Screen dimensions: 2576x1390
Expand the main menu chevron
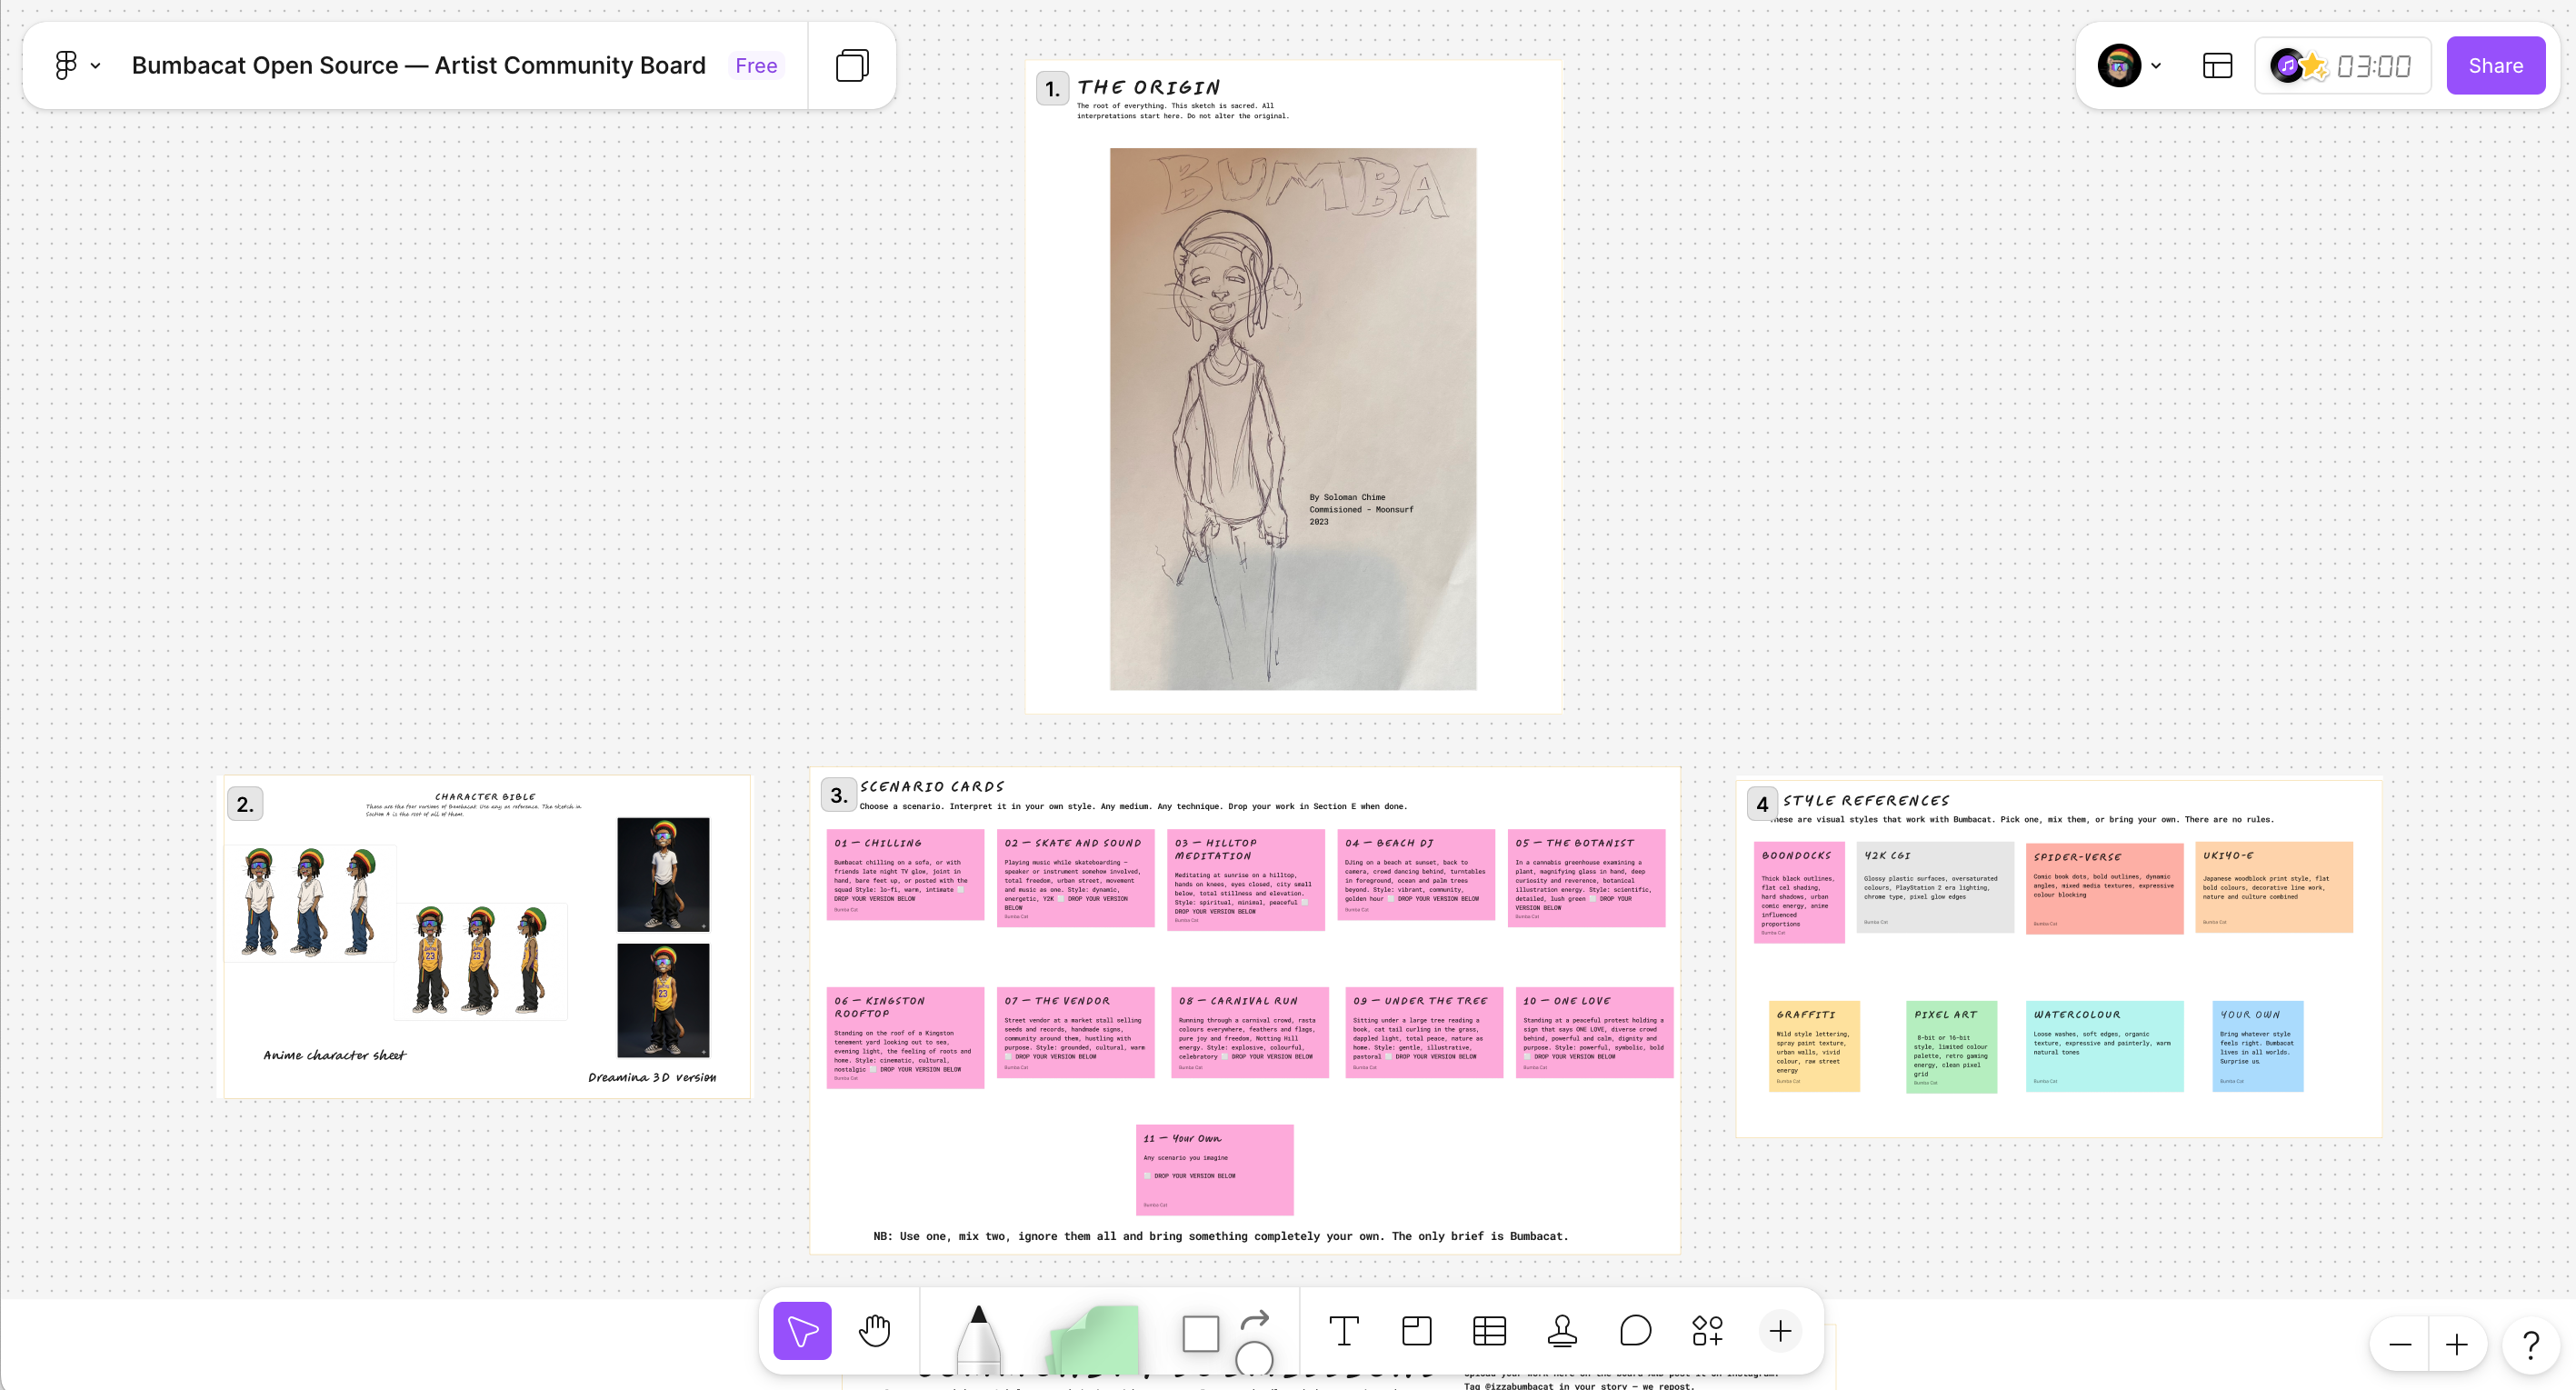pos(96,66)
